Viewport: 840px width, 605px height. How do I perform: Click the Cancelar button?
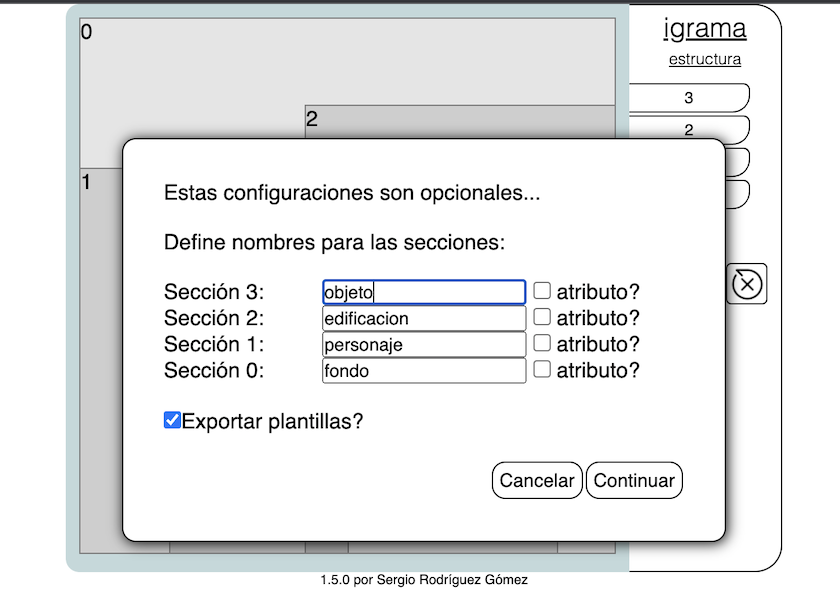[537, 480]
